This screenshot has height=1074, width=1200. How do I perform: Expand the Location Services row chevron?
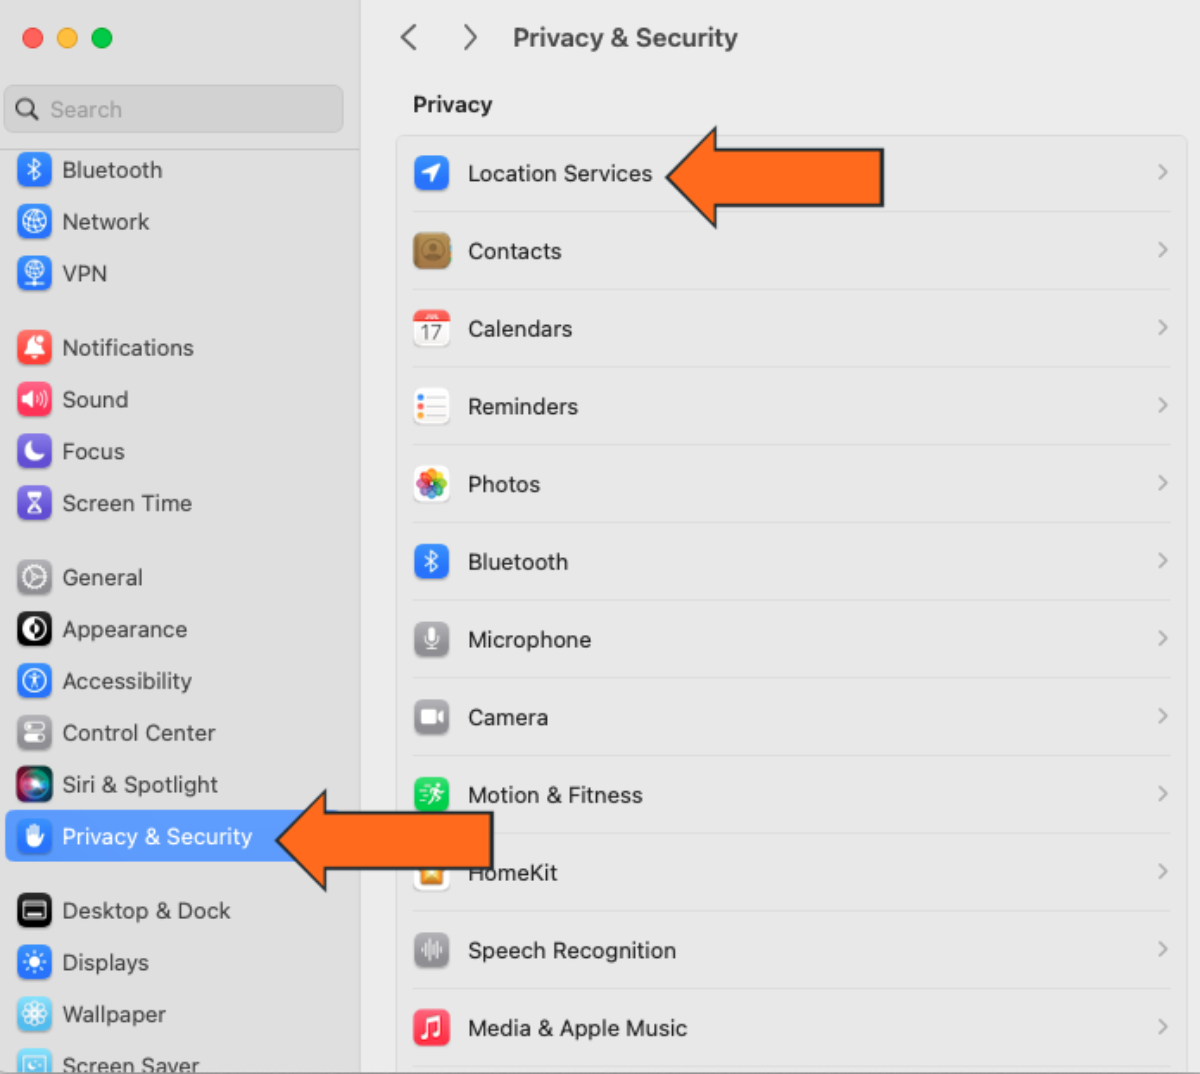pos(1162,172)
